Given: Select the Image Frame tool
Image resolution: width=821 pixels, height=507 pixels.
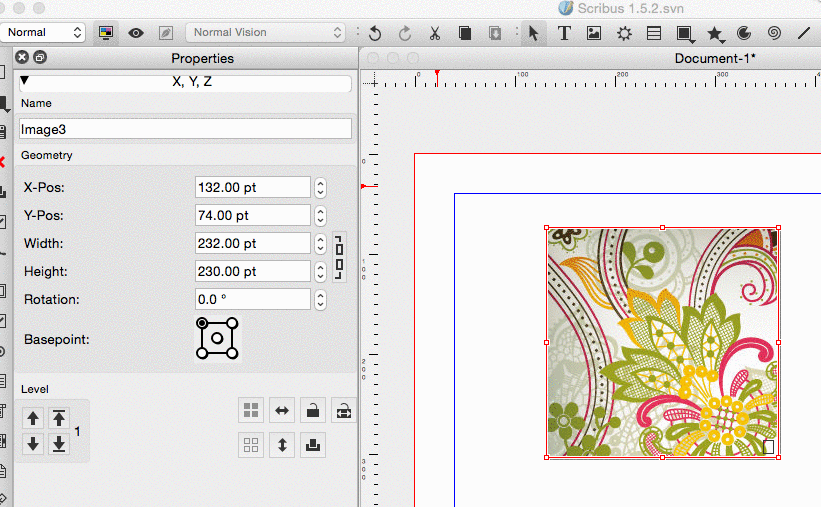Looking at the screenshot, I should click(594, 33).
